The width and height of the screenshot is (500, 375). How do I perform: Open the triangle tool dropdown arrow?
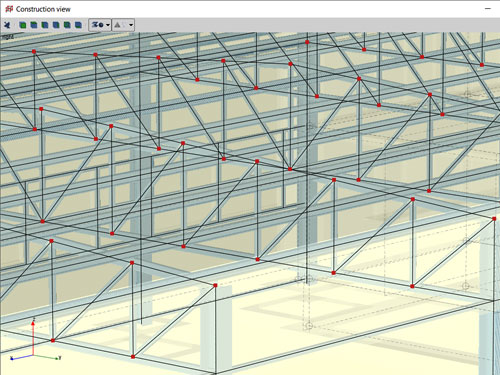[131, 25]
